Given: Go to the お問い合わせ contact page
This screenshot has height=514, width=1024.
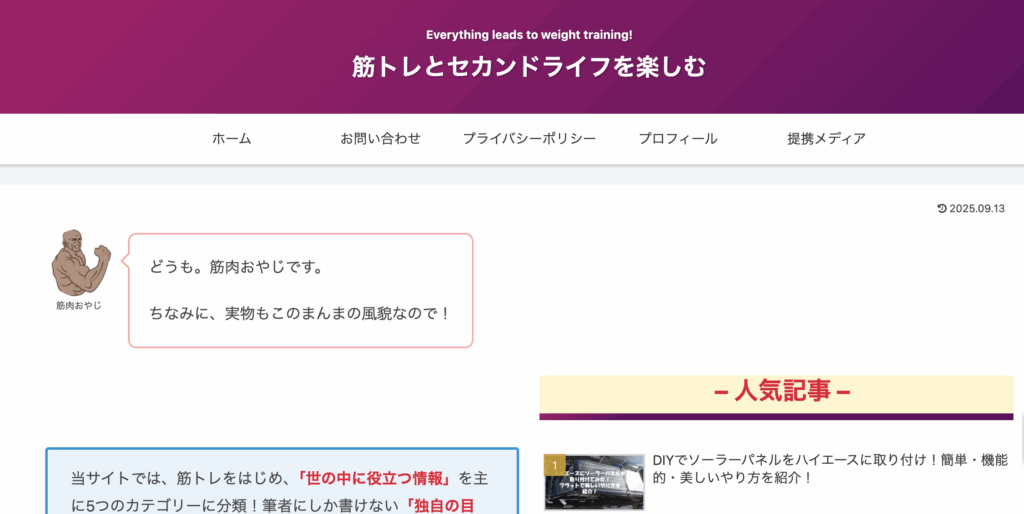Looking at the screenshot, I should pos(380,139).
